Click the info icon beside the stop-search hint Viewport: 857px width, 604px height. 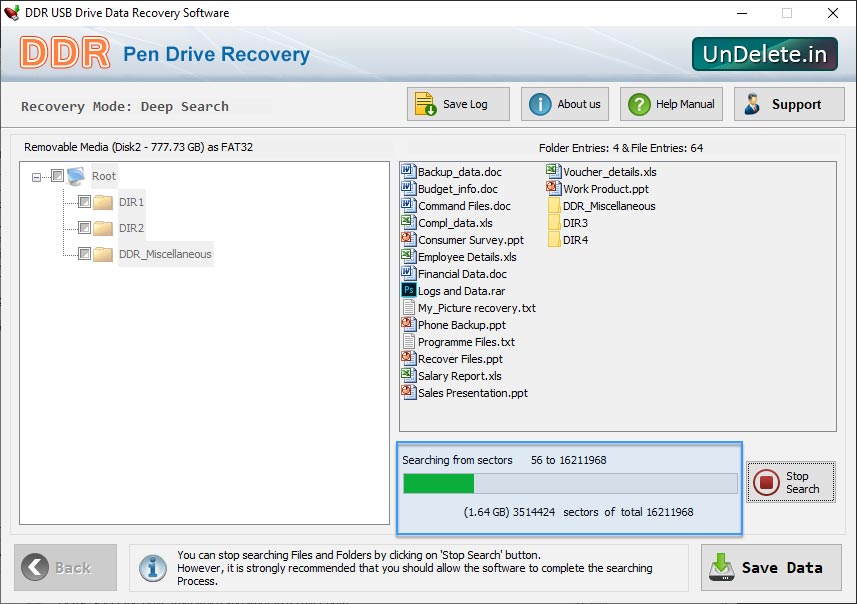pos(152,568)
